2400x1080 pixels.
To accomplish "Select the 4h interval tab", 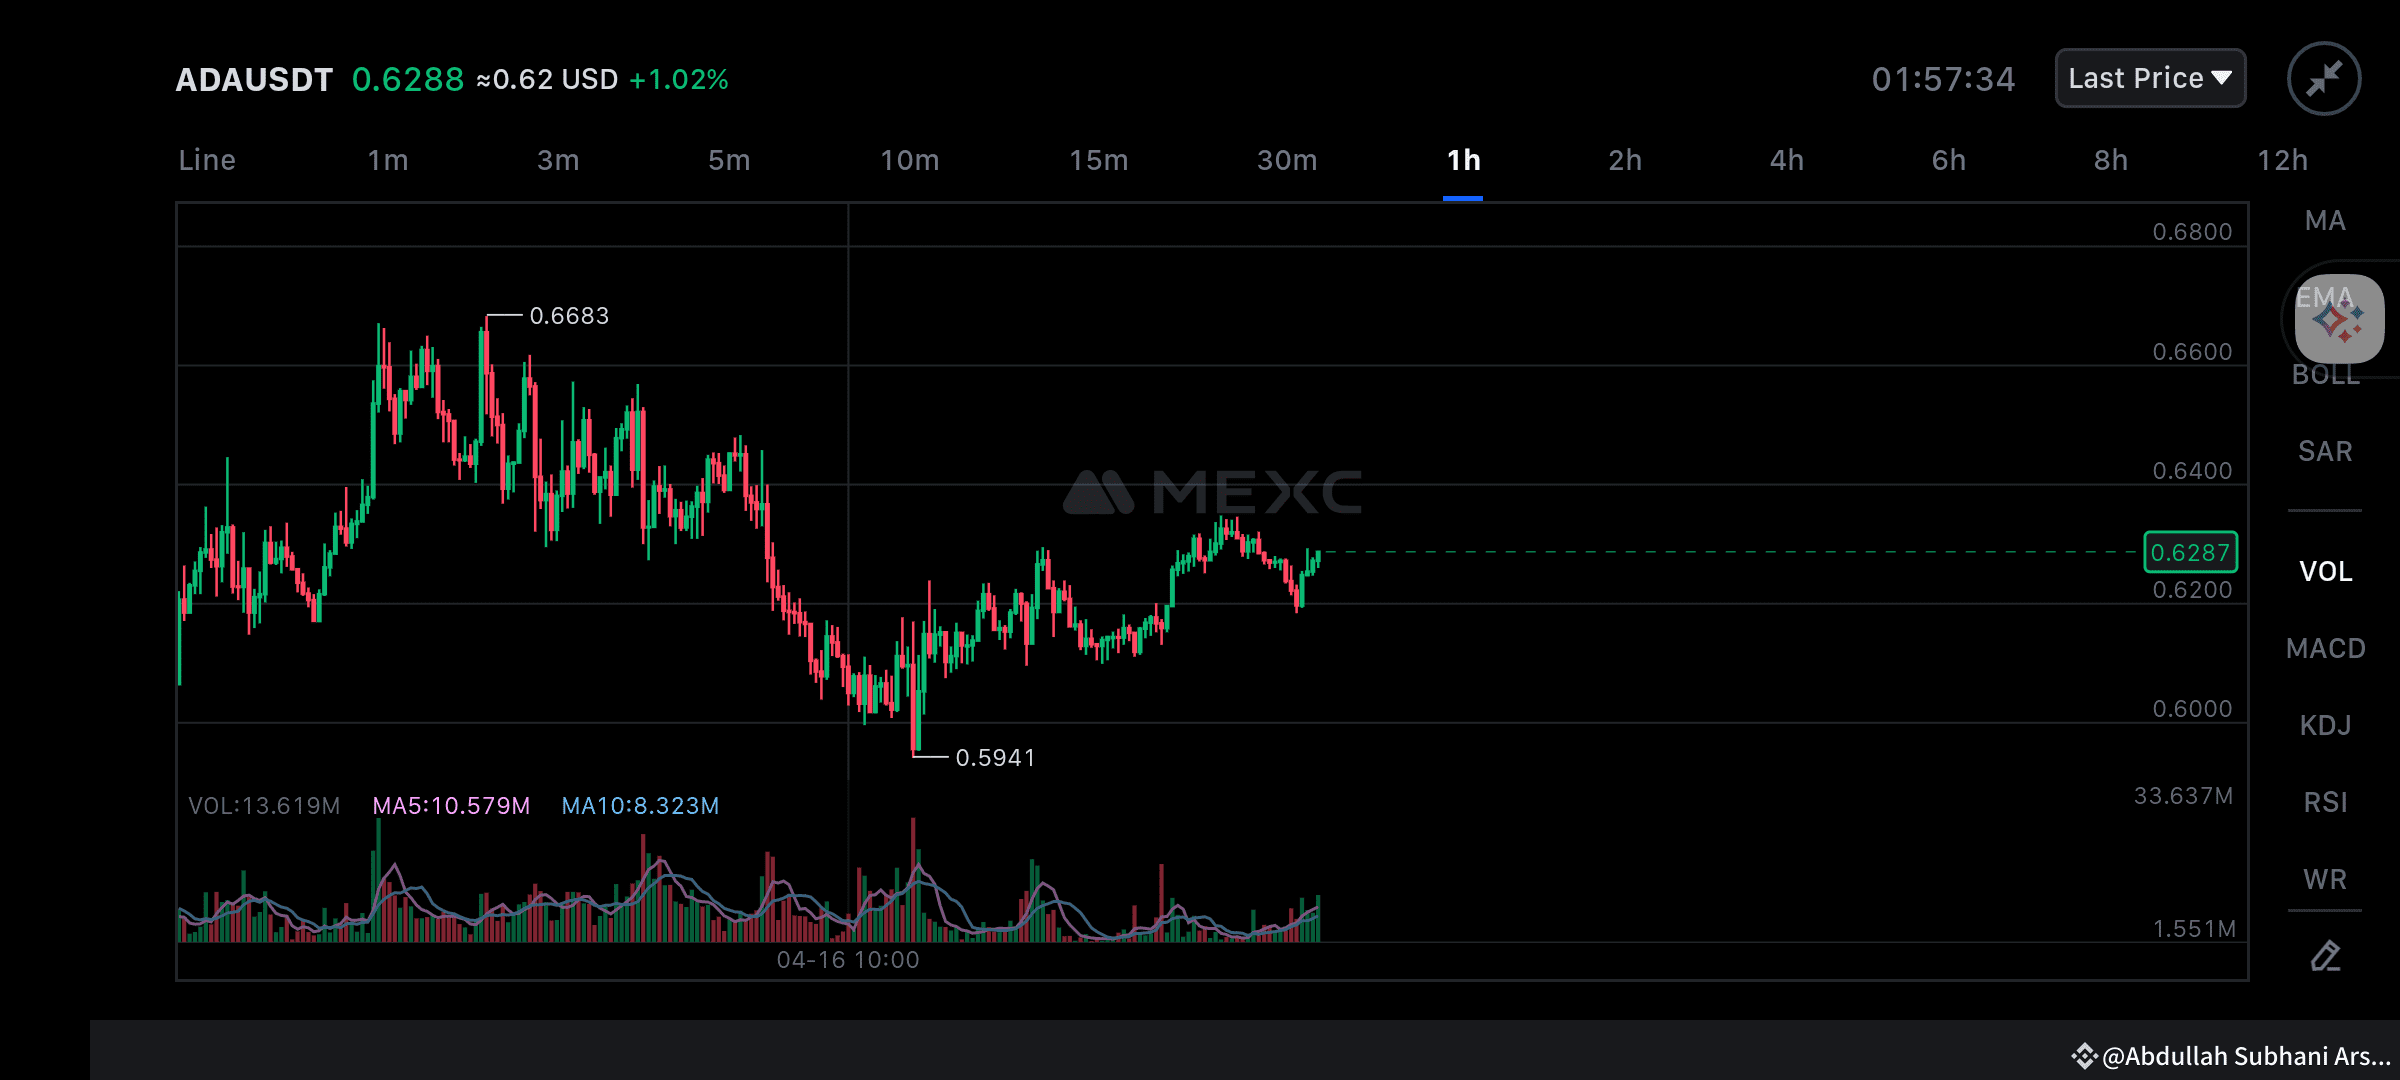I will tap(1786, 159).
